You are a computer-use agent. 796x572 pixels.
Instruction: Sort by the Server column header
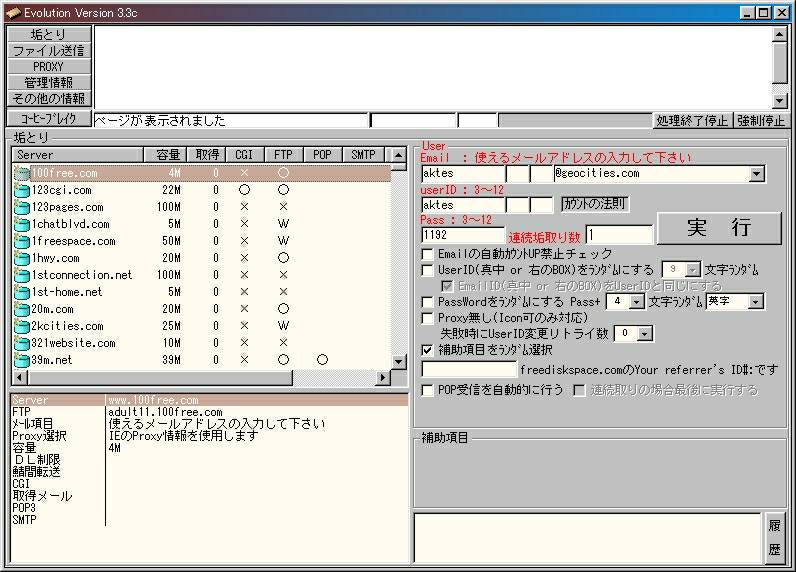point(78,155)
